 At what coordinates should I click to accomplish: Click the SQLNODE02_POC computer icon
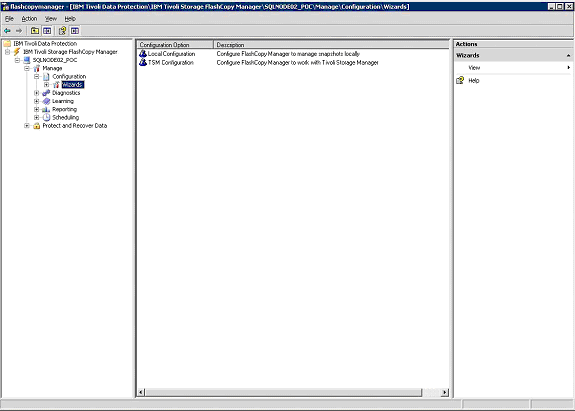pos(27,60)
